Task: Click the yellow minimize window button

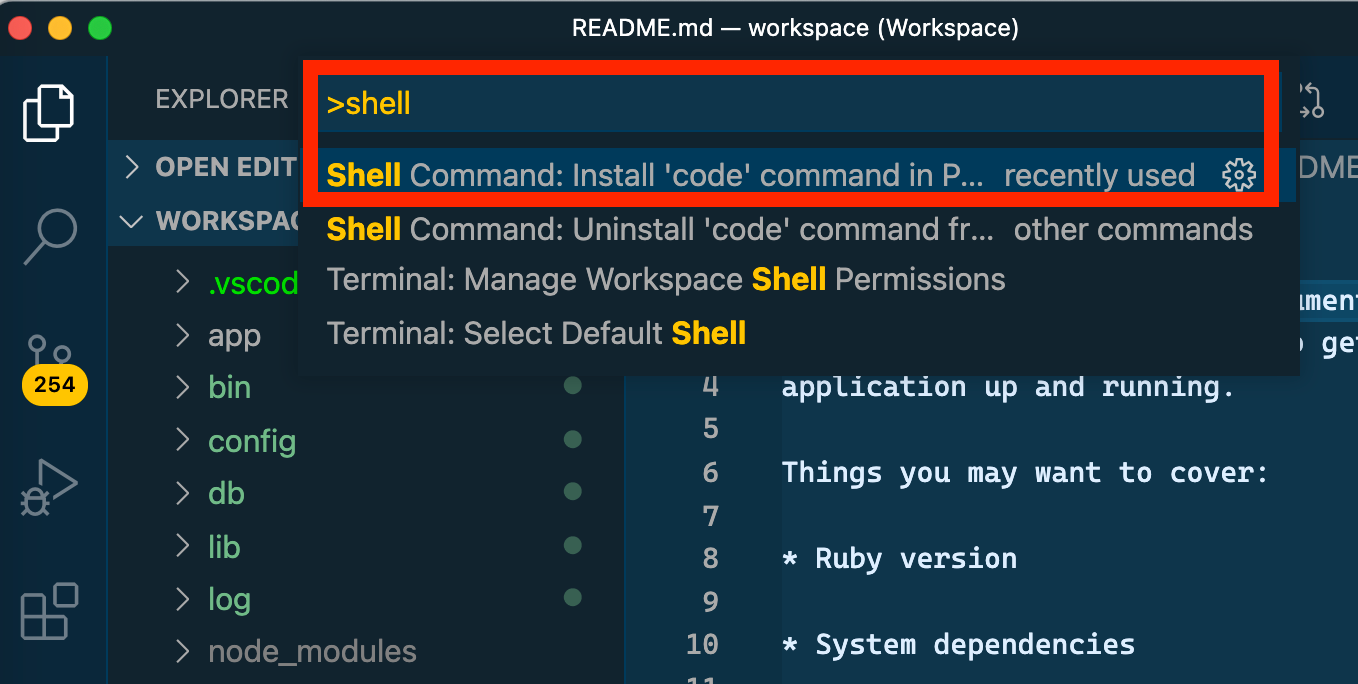Action: point(60,28)
